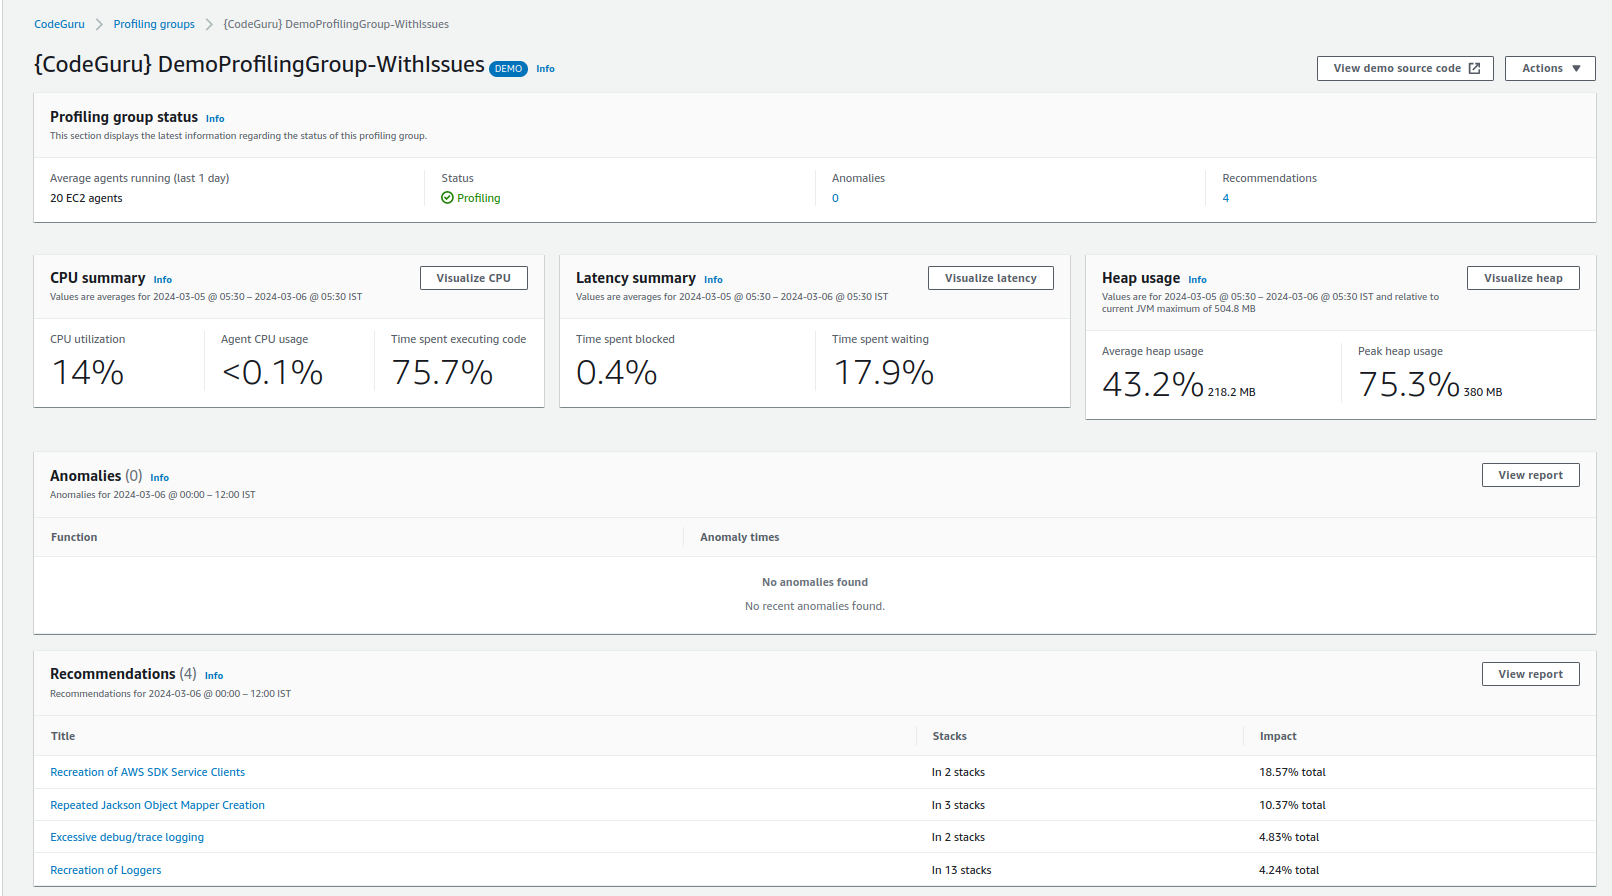Open the Actions dropdown menu

tap(1550, 68)
